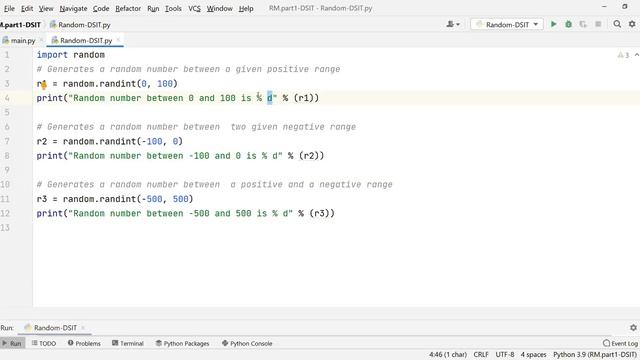Open the Window menu
Viewport: 640px width, 360px height.
tap(220, 8)
